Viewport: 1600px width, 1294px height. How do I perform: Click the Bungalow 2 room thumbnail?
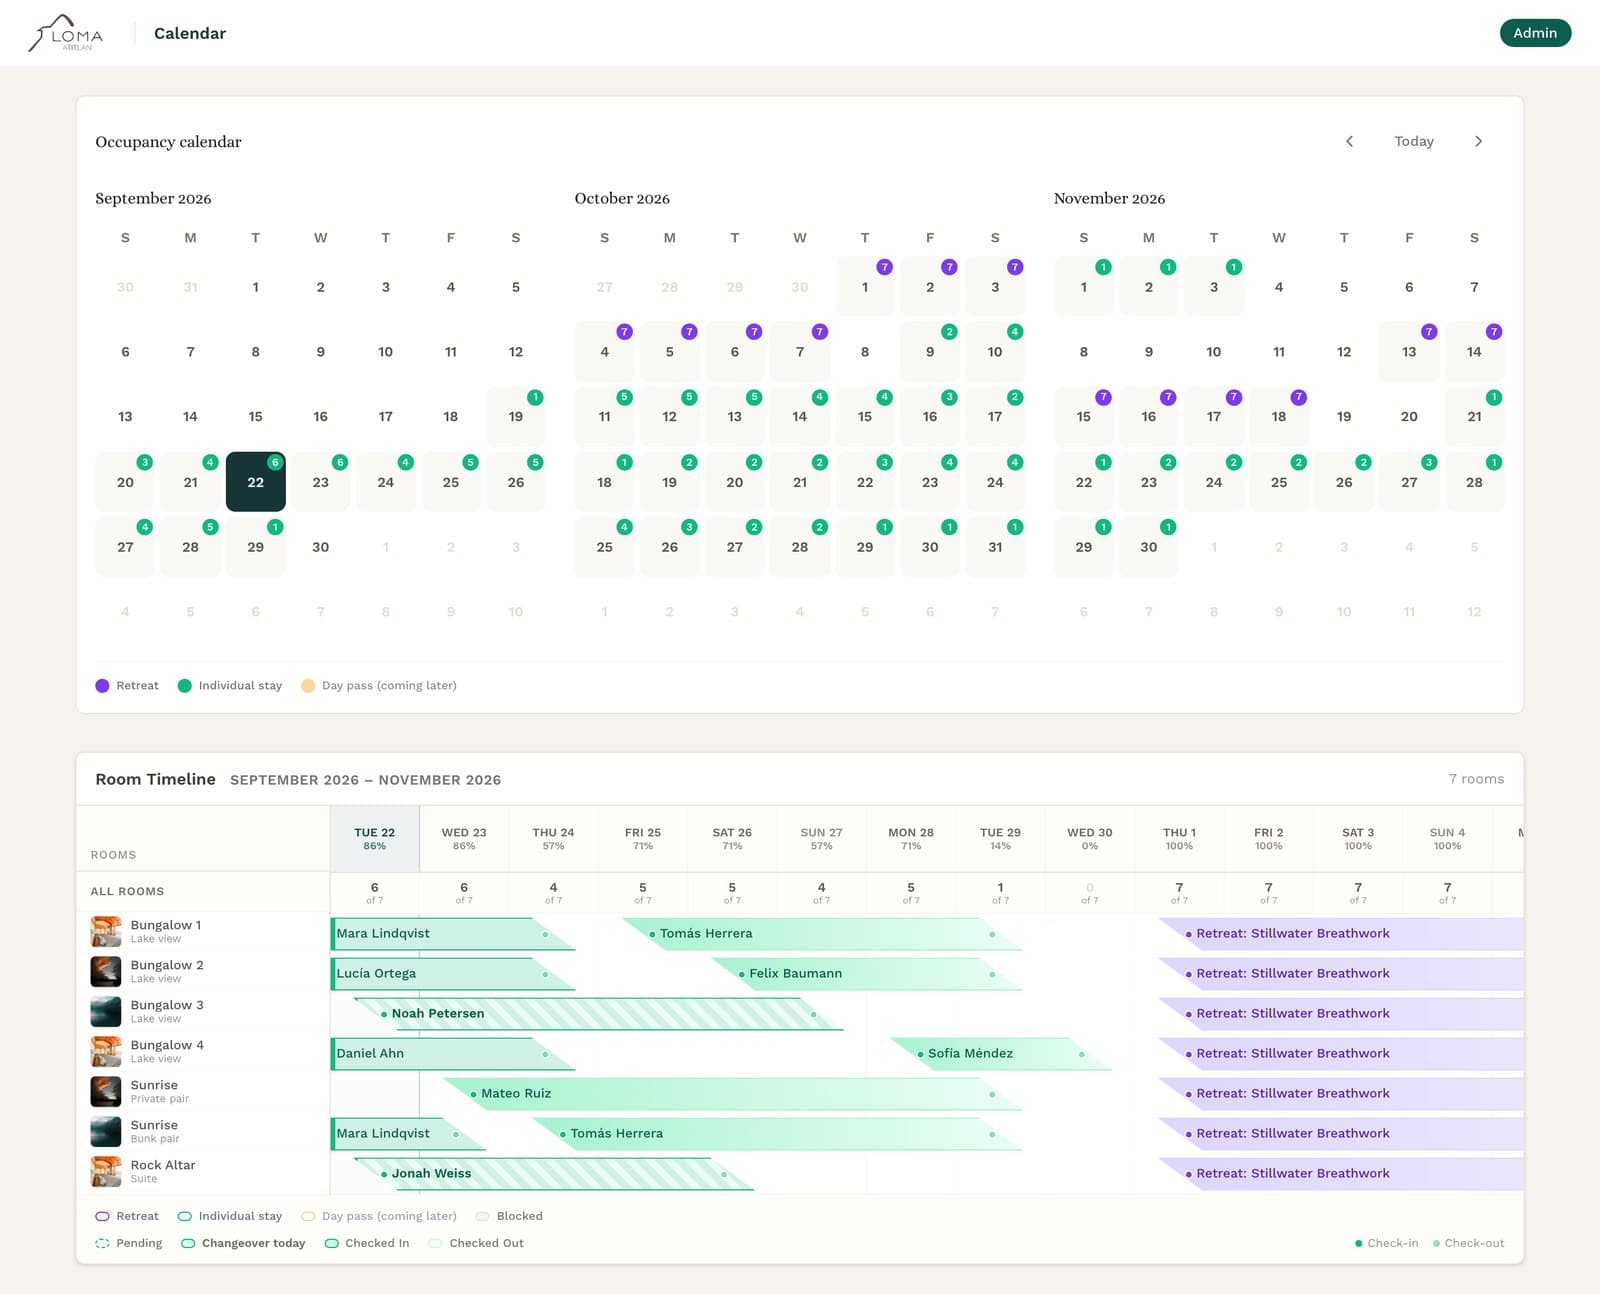[x=106, y=971]
